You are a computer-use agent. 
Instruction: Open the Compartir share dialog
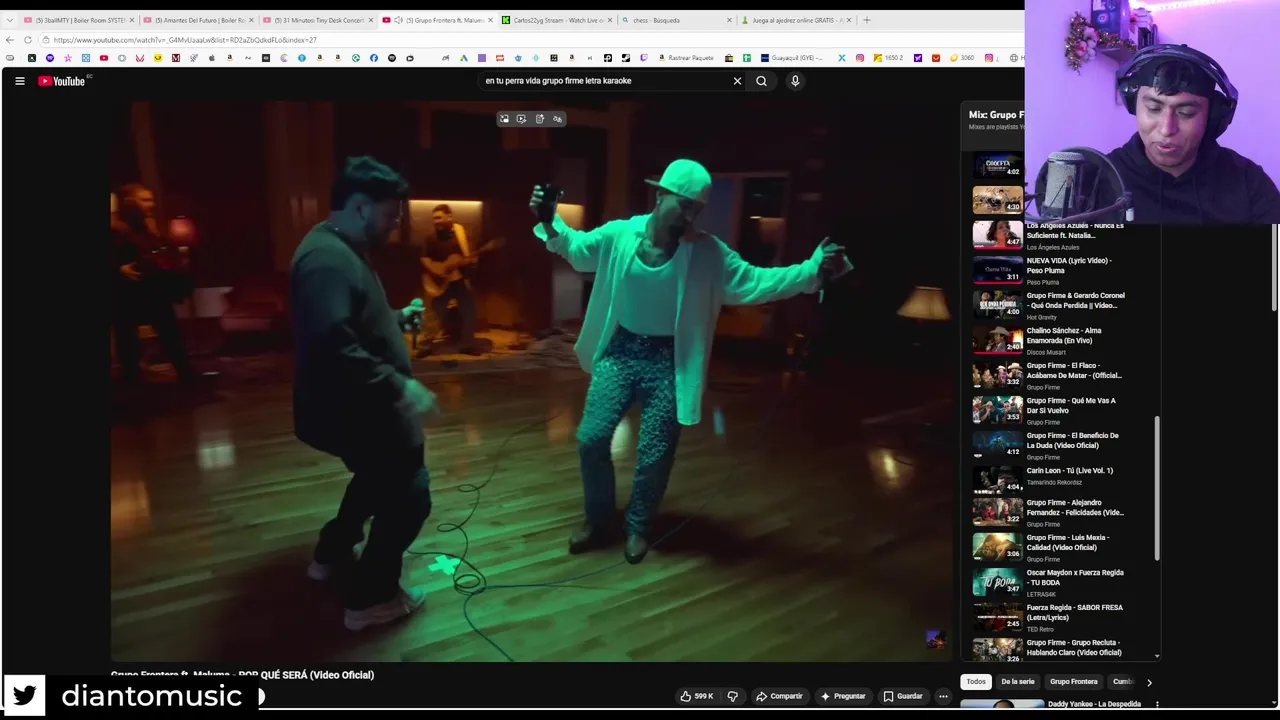(779, 696)
